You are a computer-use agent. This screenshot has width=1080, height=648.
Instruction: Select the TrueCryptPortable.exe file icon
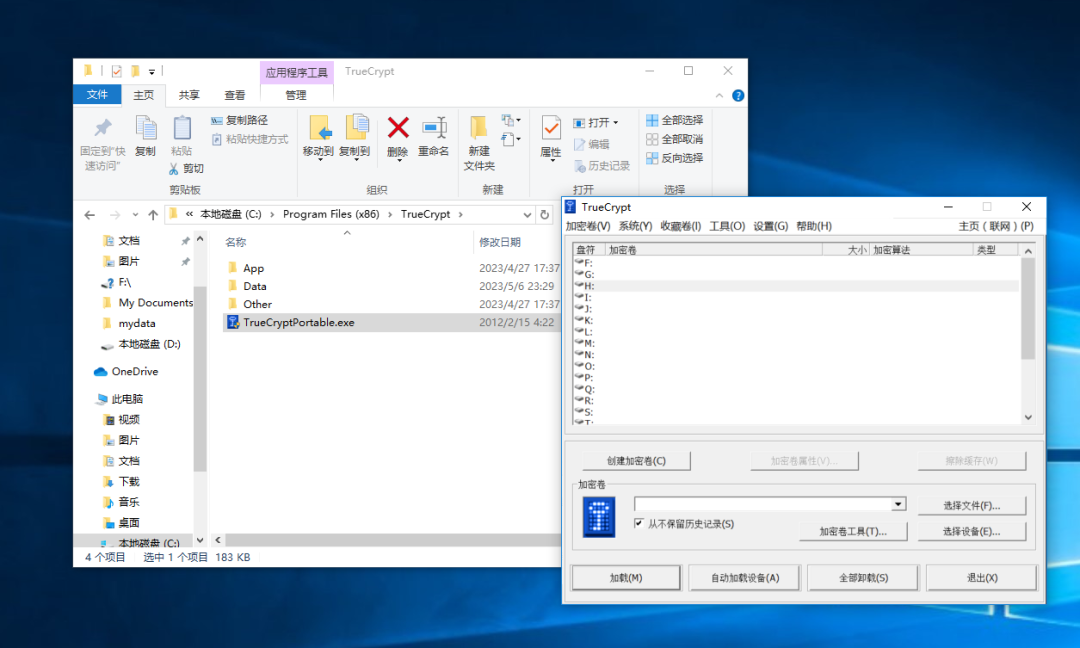click(x=233, y=322)
